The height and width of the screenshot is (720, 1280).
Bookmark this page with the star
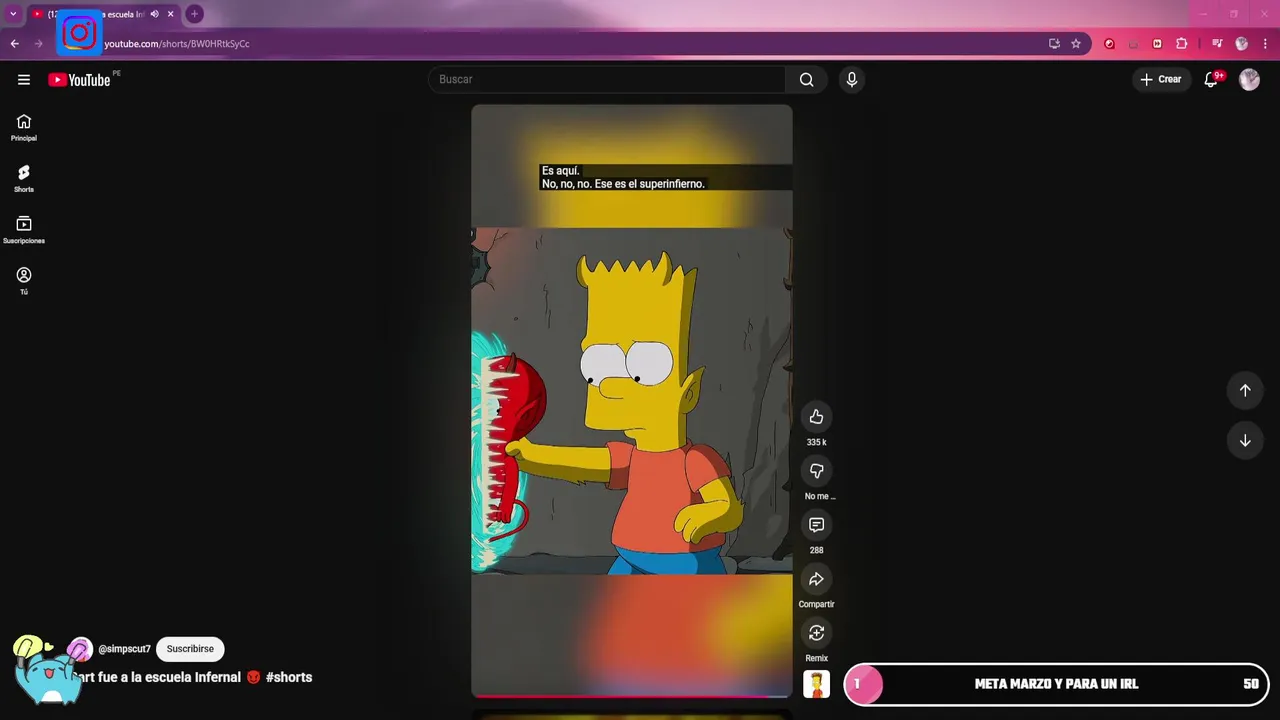[x=1076, y=44]
